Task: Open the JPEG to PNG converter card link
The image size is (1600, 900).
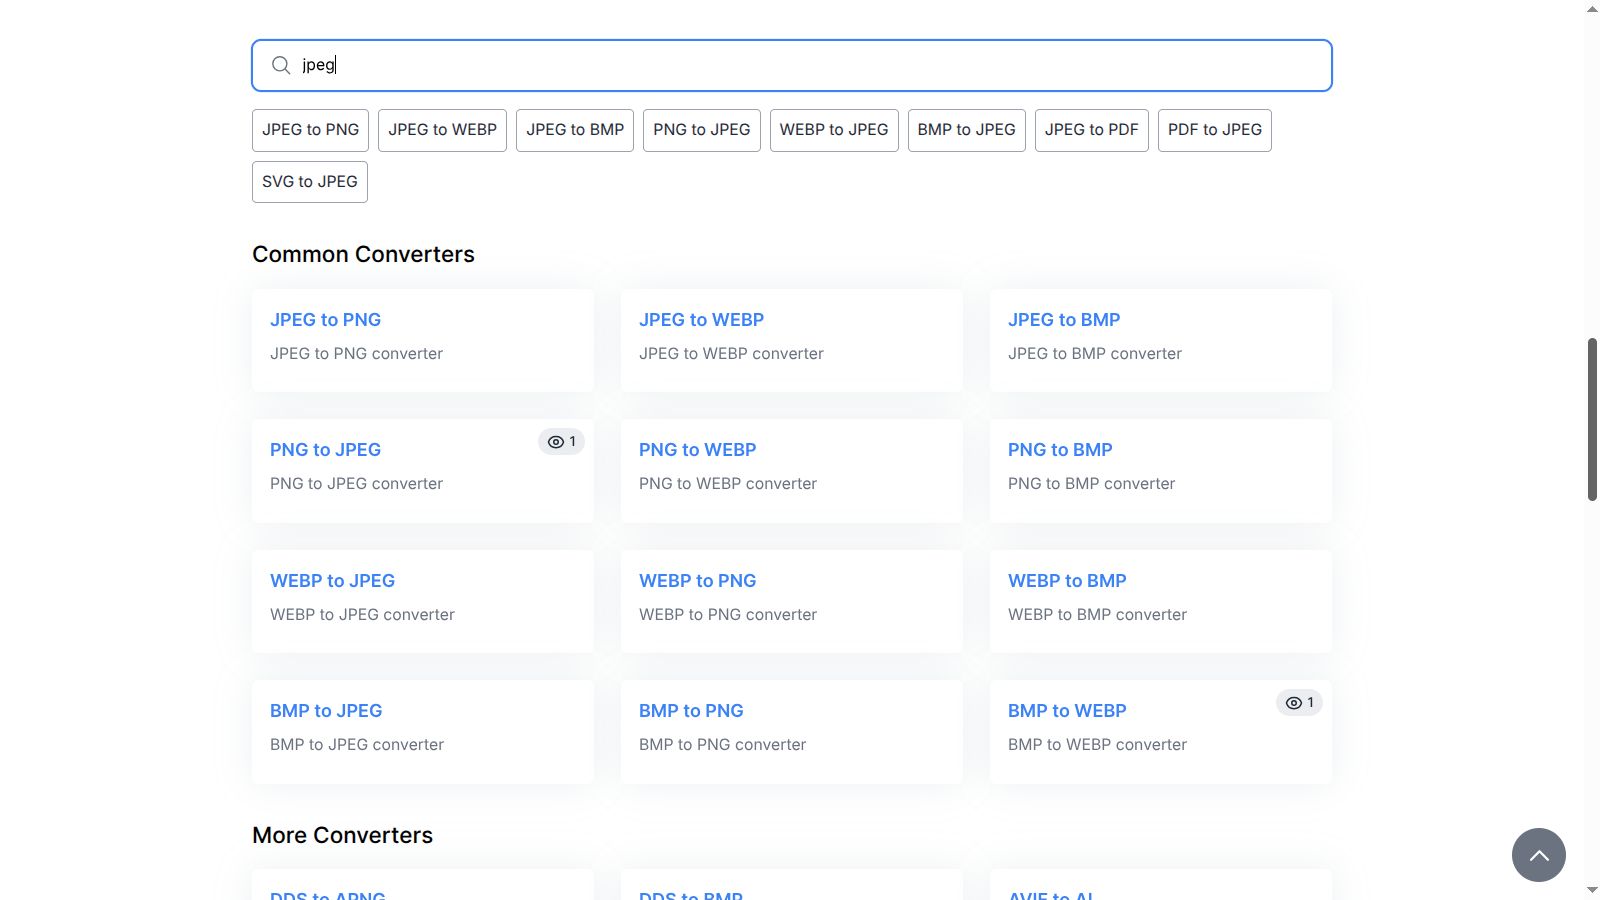Action: (325, 320)
